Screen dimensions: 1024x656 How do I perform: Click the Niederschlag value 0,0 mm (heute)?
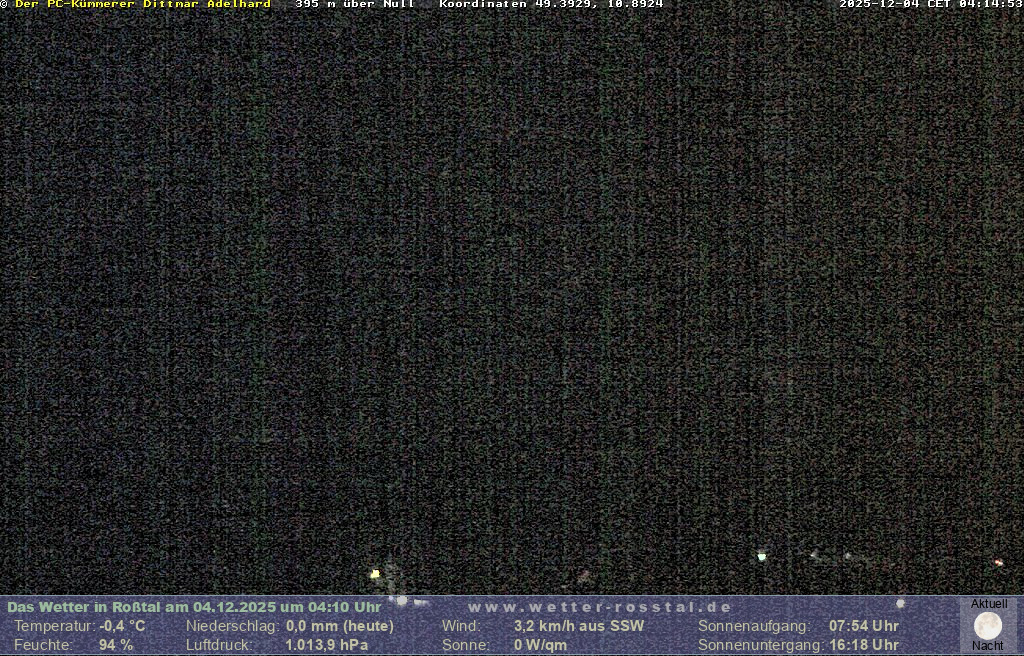(x=340, y=626)
